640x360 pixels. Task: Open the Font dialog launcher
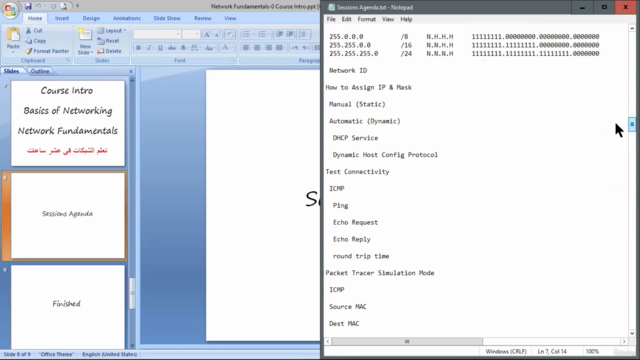(x=233, y=60)
